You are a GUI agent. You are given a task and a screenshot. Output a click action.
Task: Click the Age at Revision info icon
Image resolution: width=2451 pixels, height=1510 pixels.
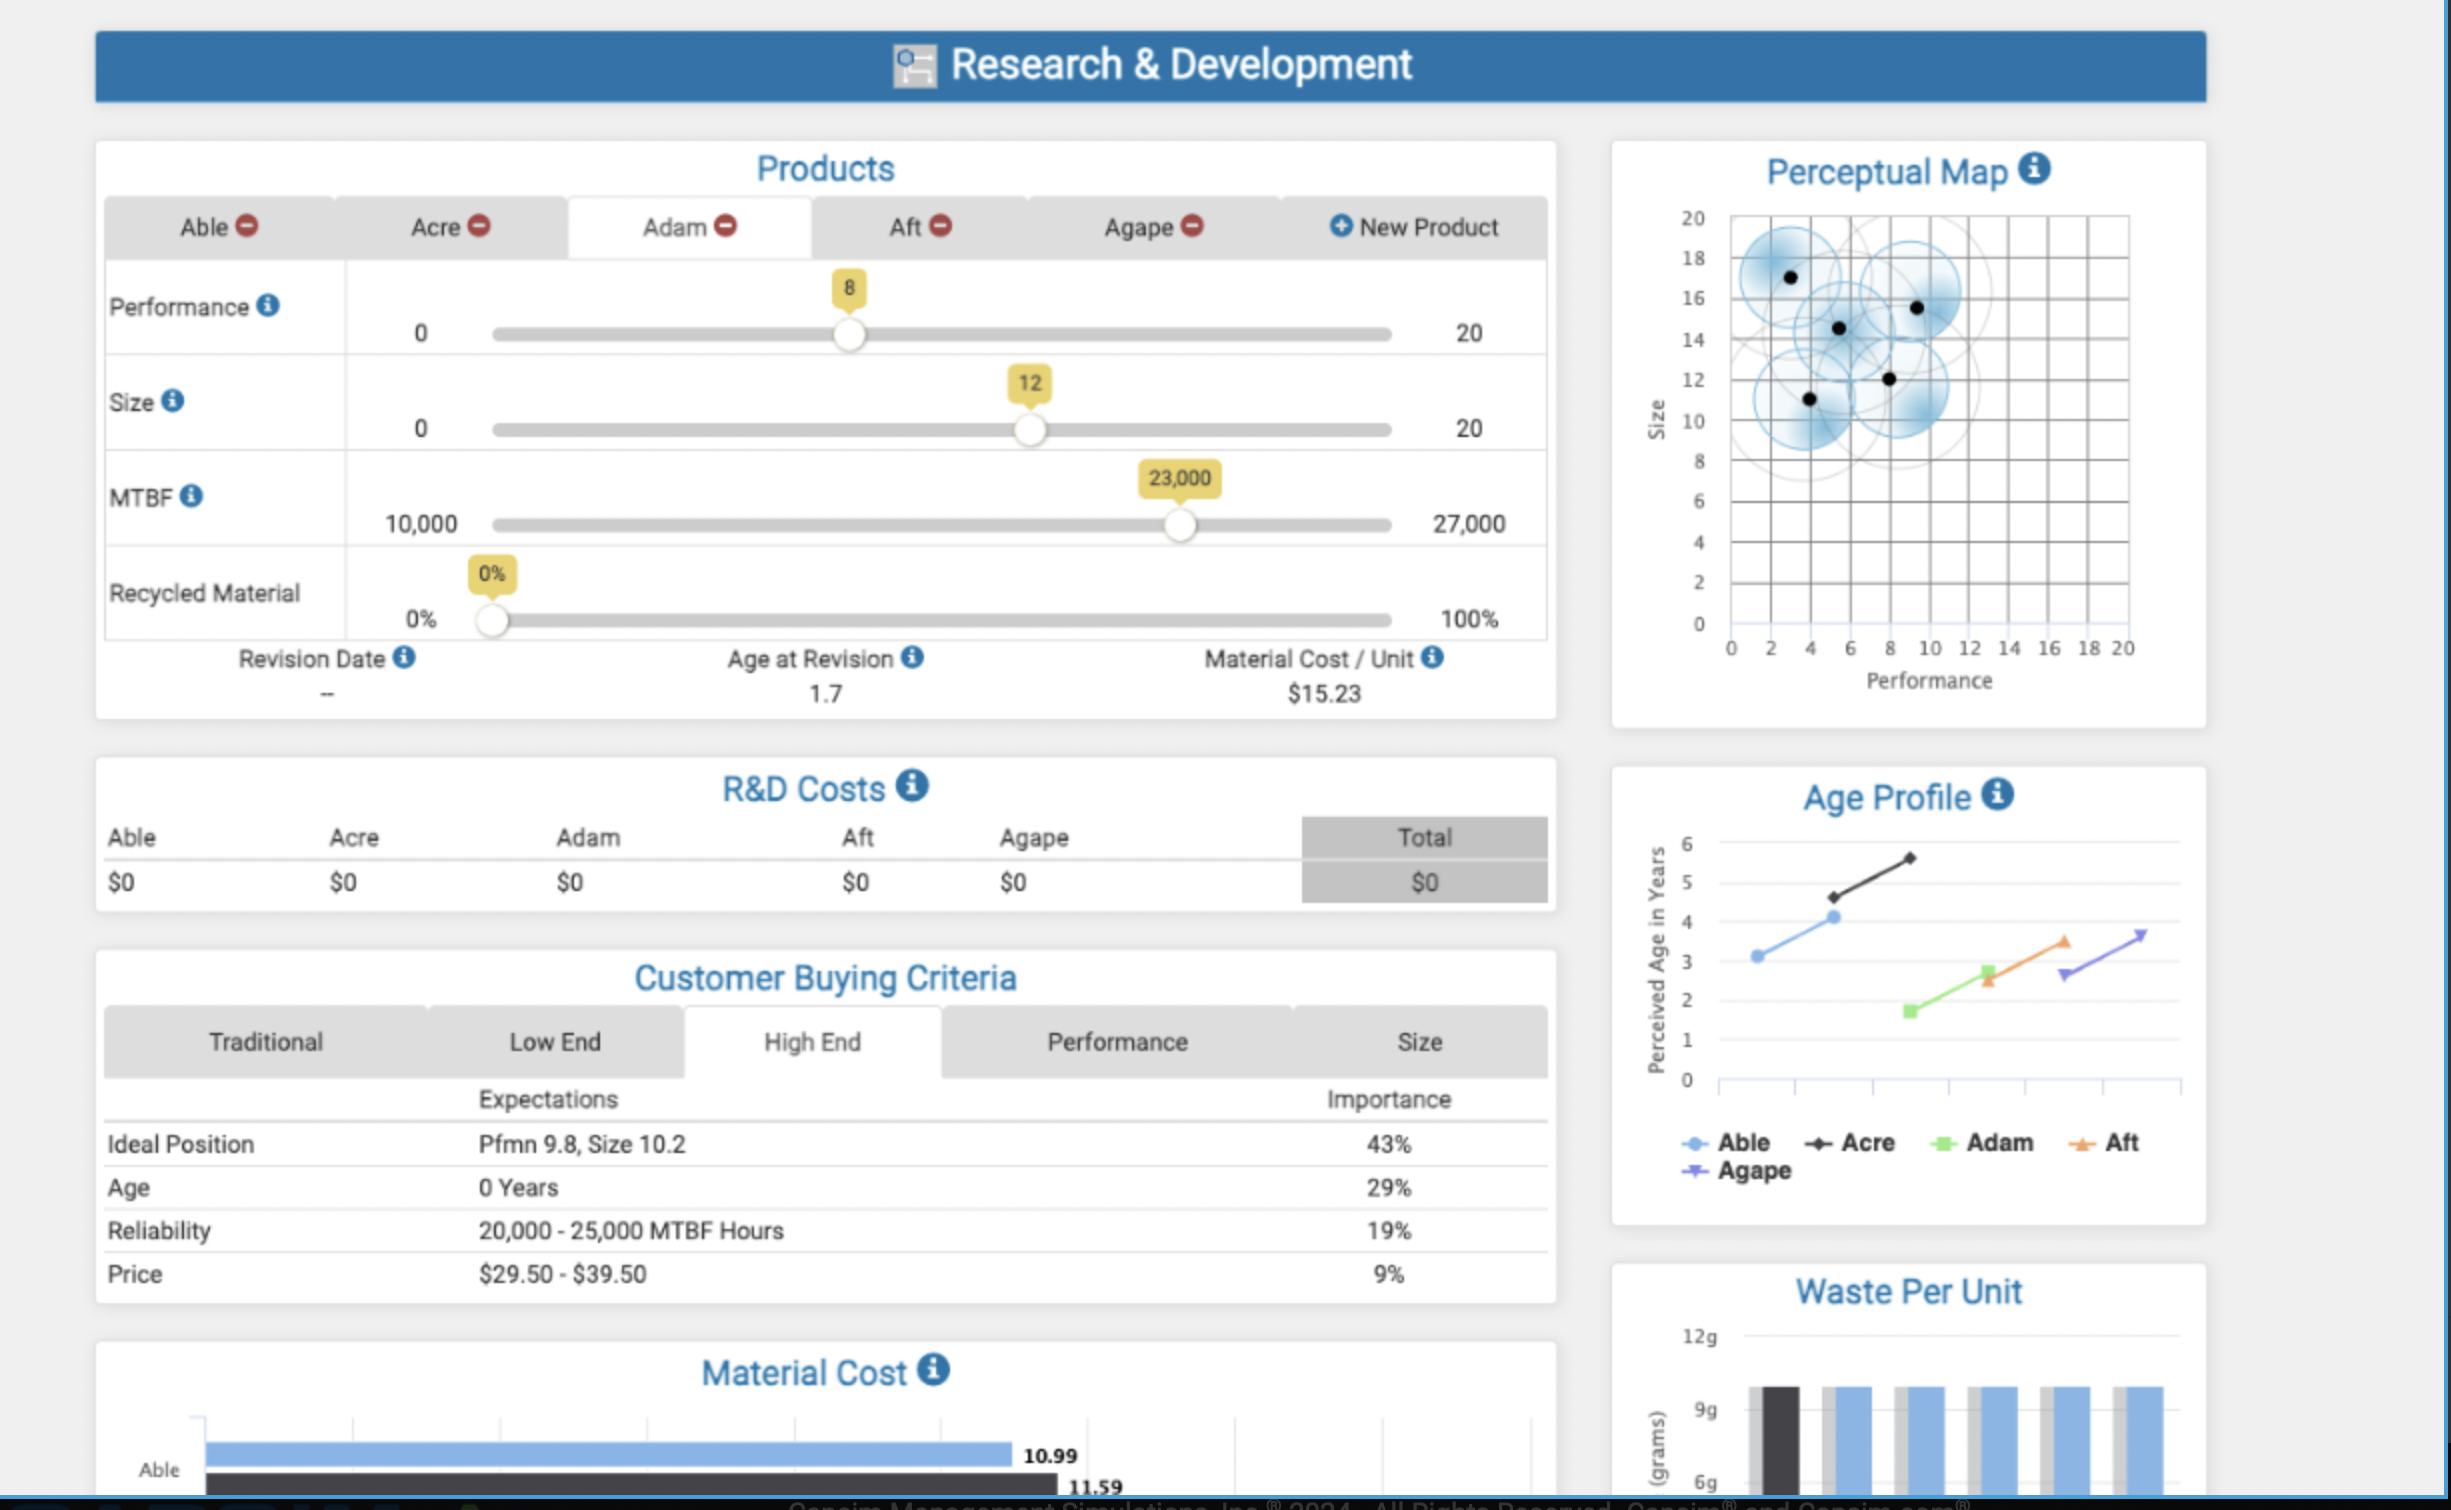tap(912, 657)
